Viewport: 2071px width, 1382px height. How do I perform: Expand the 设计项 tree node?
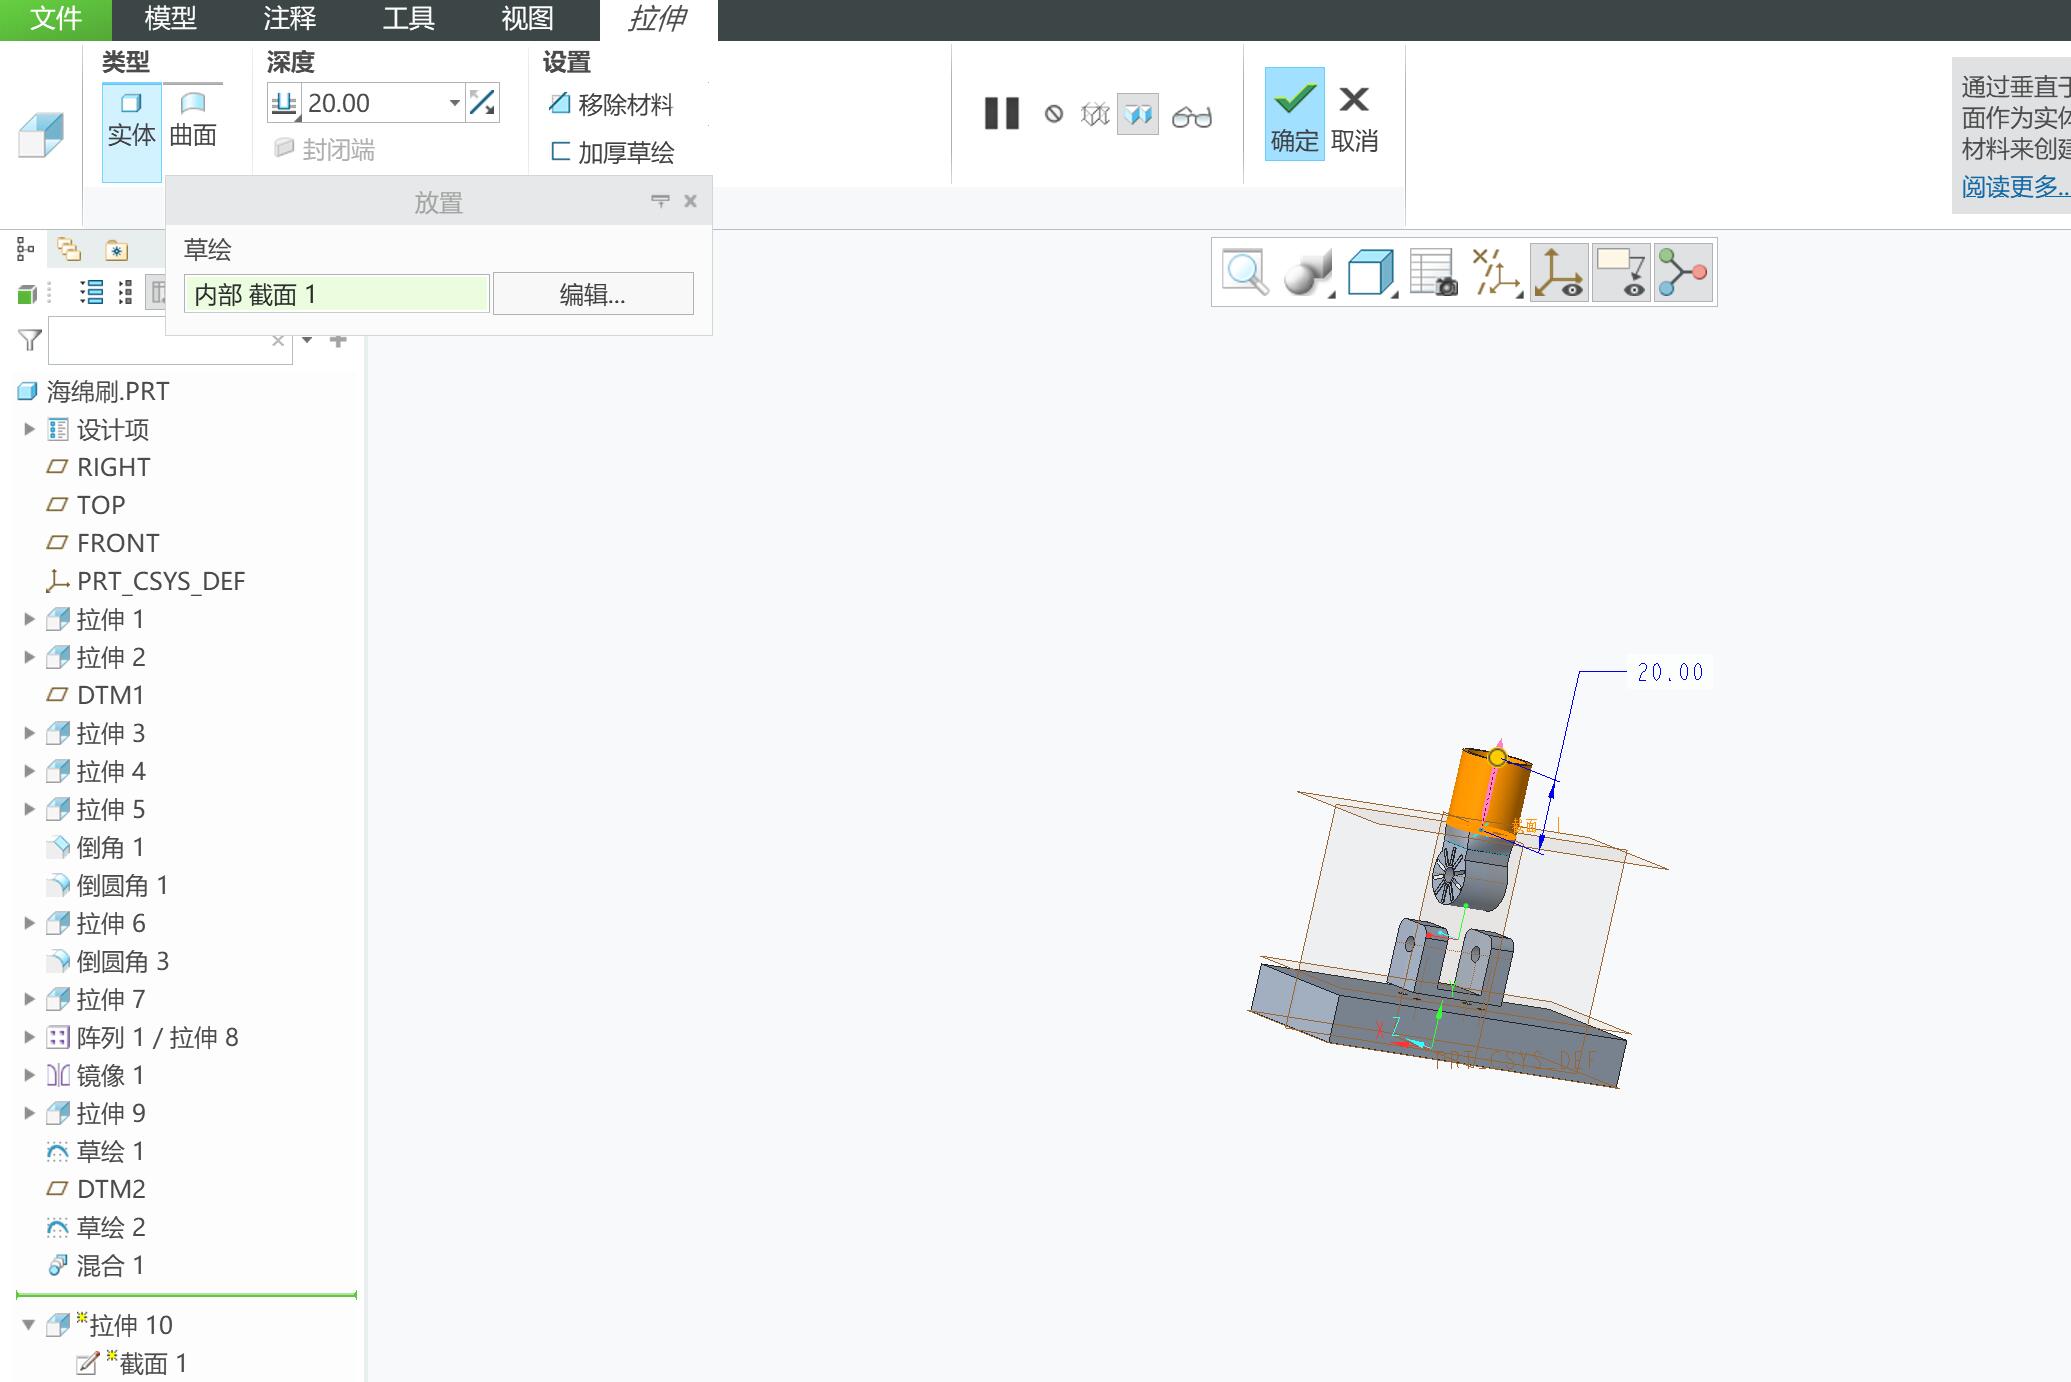[x=29, y=429]
